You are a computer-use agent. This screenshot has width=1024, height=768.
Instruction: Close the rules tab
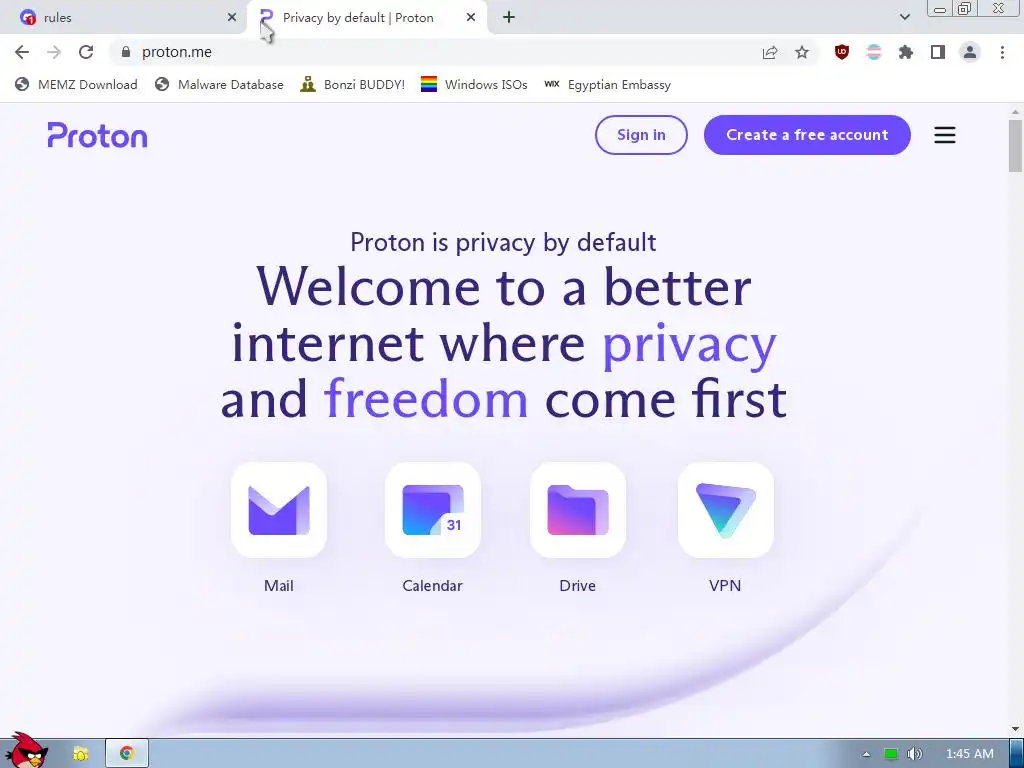[x=231, y=18]
